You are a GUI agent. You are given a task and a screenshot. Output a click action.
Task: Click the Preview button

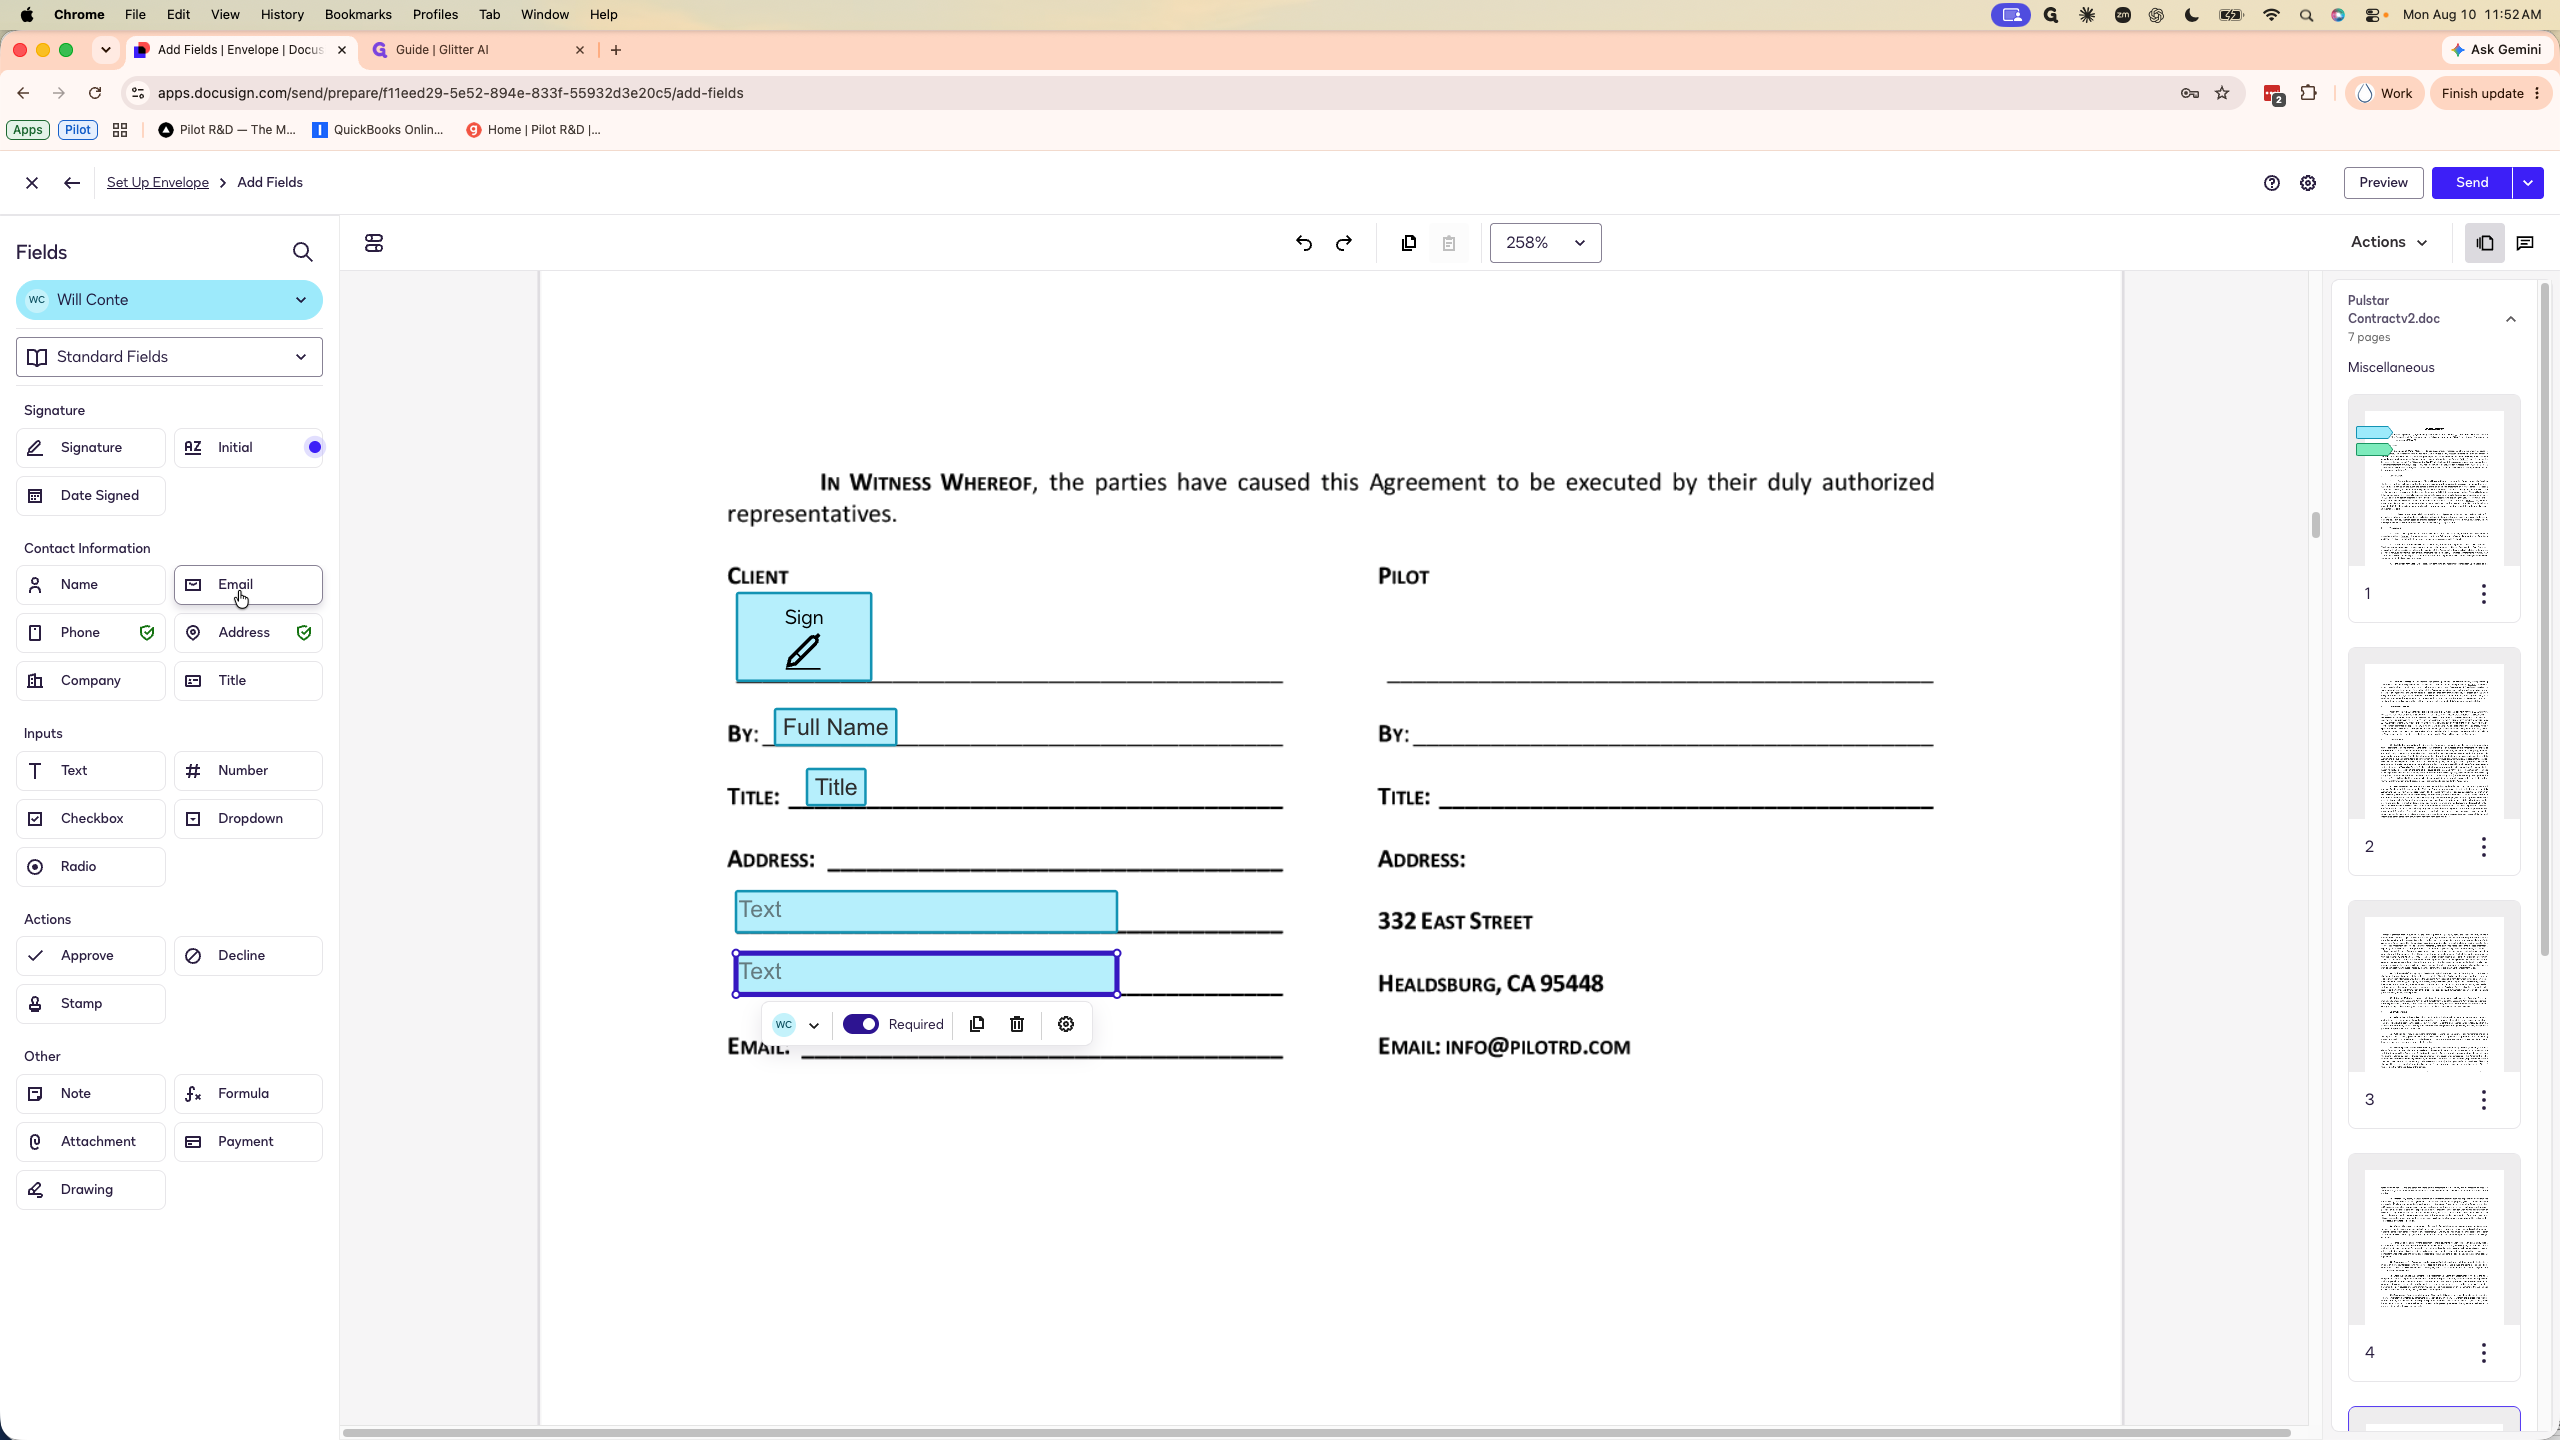click(2383, 183)
